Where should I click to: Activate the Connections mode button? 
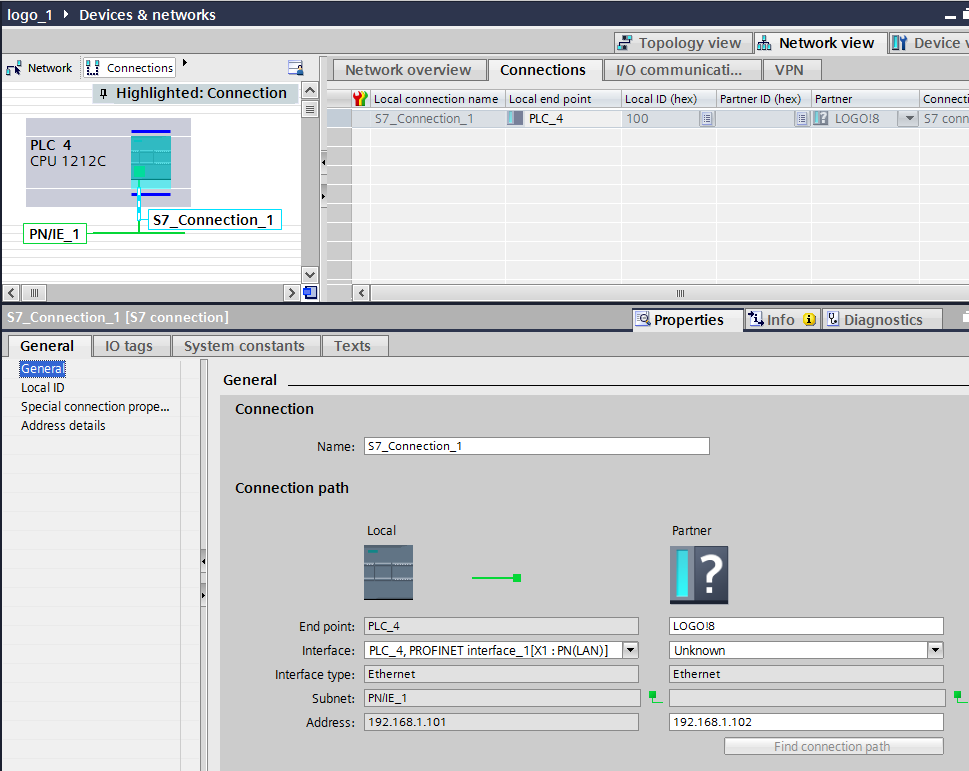click(129, 68)
